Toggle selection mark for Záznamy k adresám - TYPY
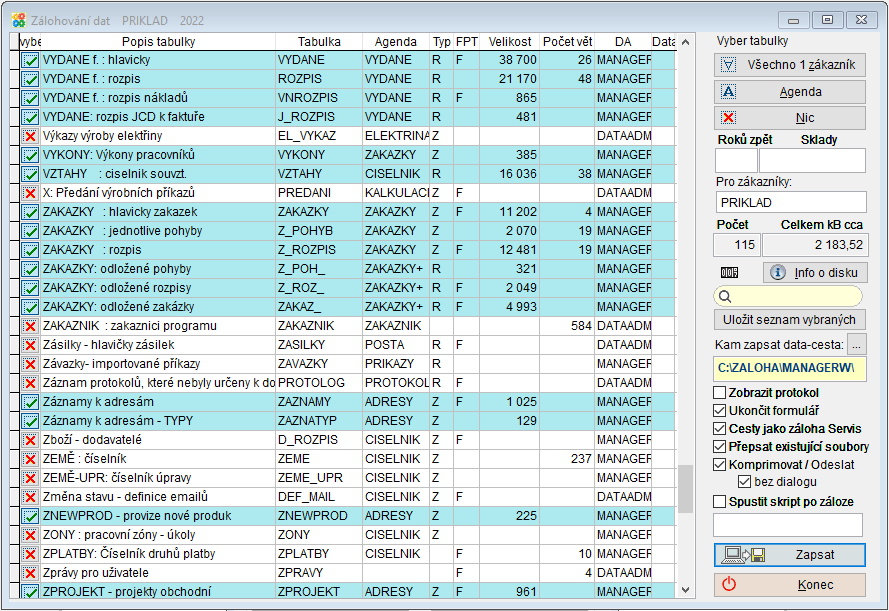 click(x=30, y=421)
